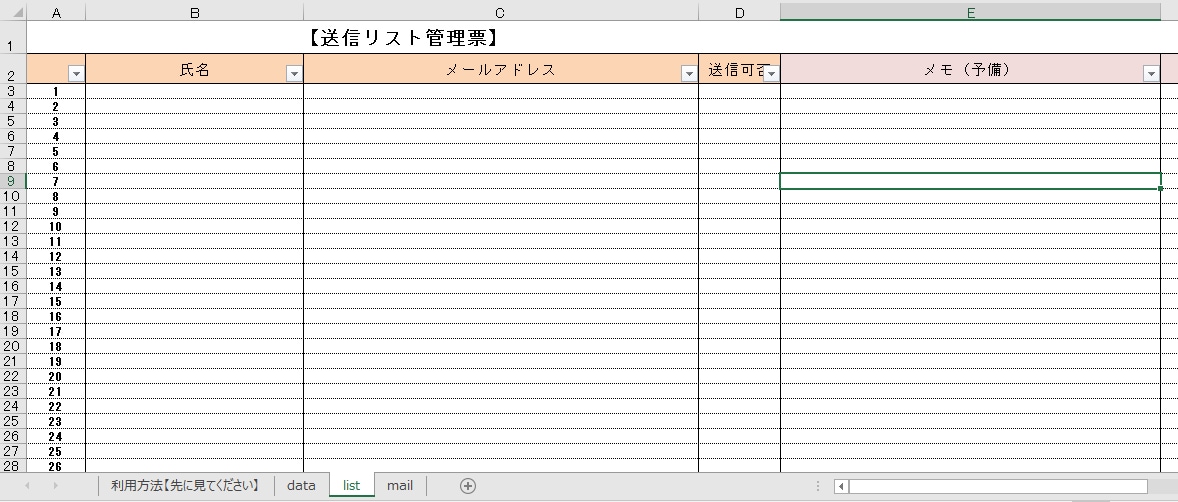Select row 28 header
Screen dimensions: 1178x502
point(13,466)
